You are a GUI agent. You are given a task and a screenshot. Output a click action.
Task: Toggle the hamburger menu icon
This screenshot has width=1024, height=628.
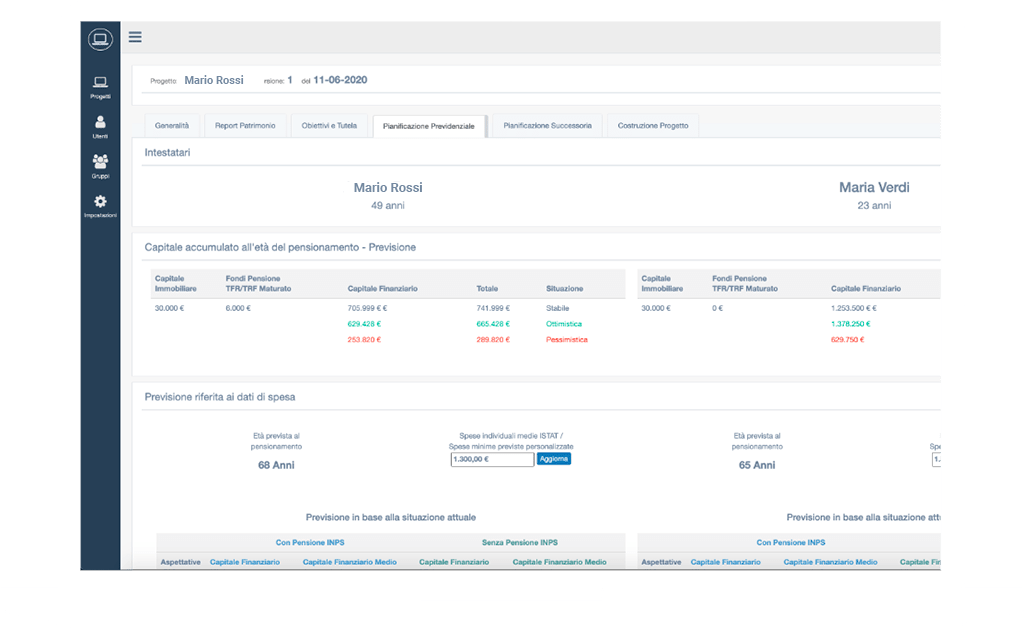point(135,37)
